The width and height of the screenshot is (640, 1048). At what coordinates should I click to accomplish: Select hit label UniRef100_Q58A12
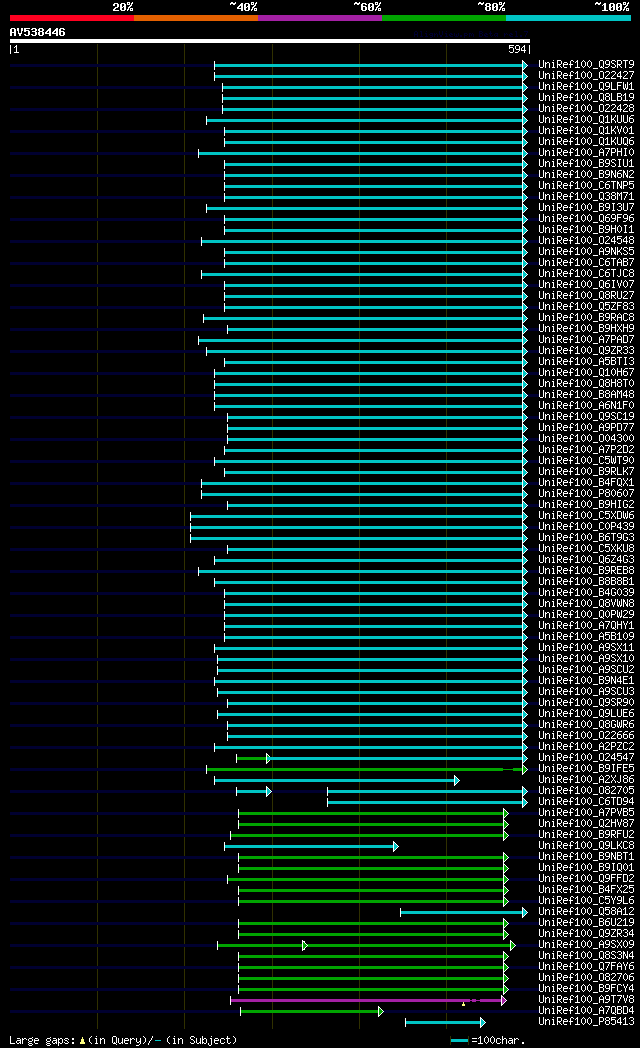pyautogui.click(x=587, y=912)
